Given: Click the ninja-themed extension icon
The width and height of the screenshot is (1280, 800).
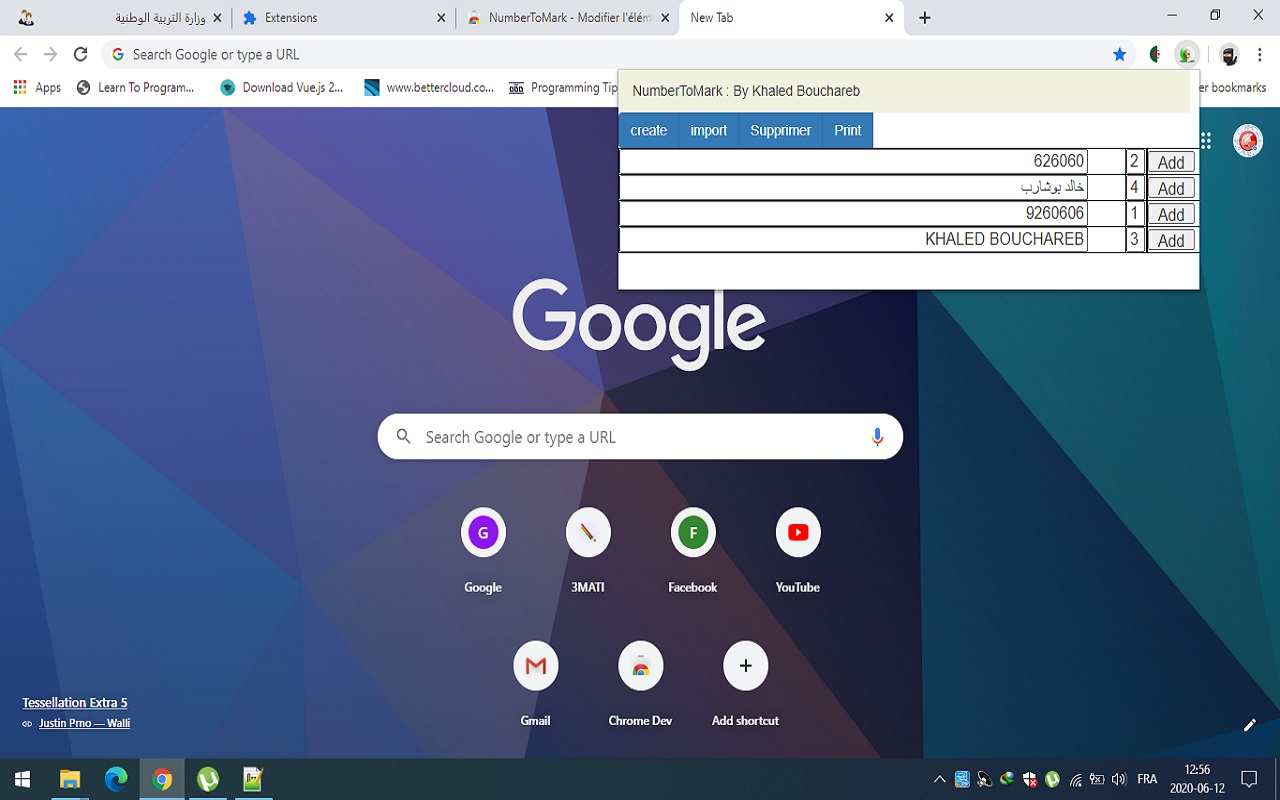Looking at the screenshot, I should pyautogui.click(x=1228, y=53).
